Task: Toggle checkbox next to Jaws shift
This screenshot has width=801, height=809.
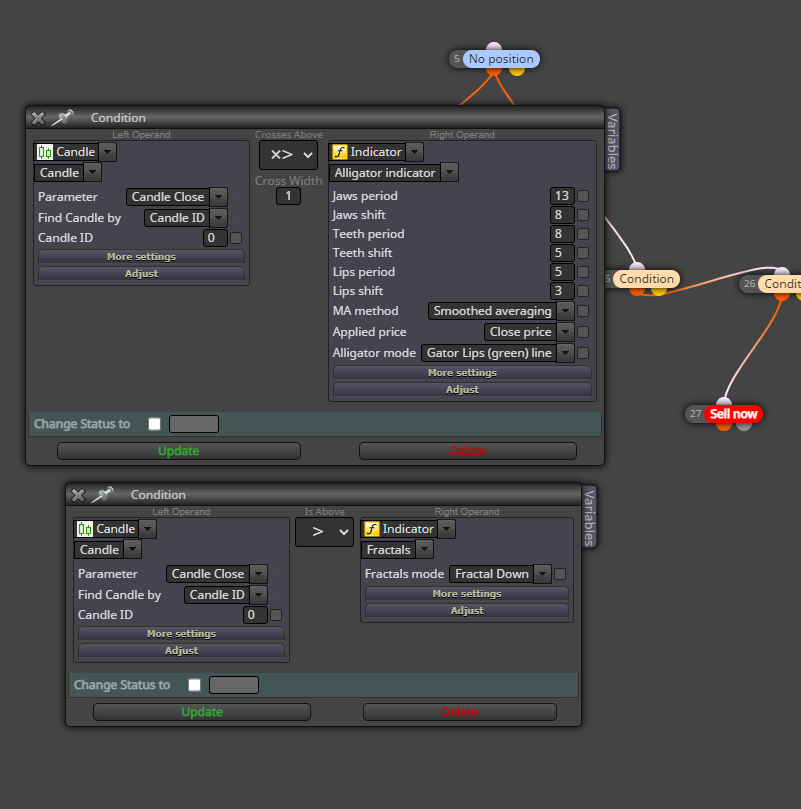Action: [583, 215]
